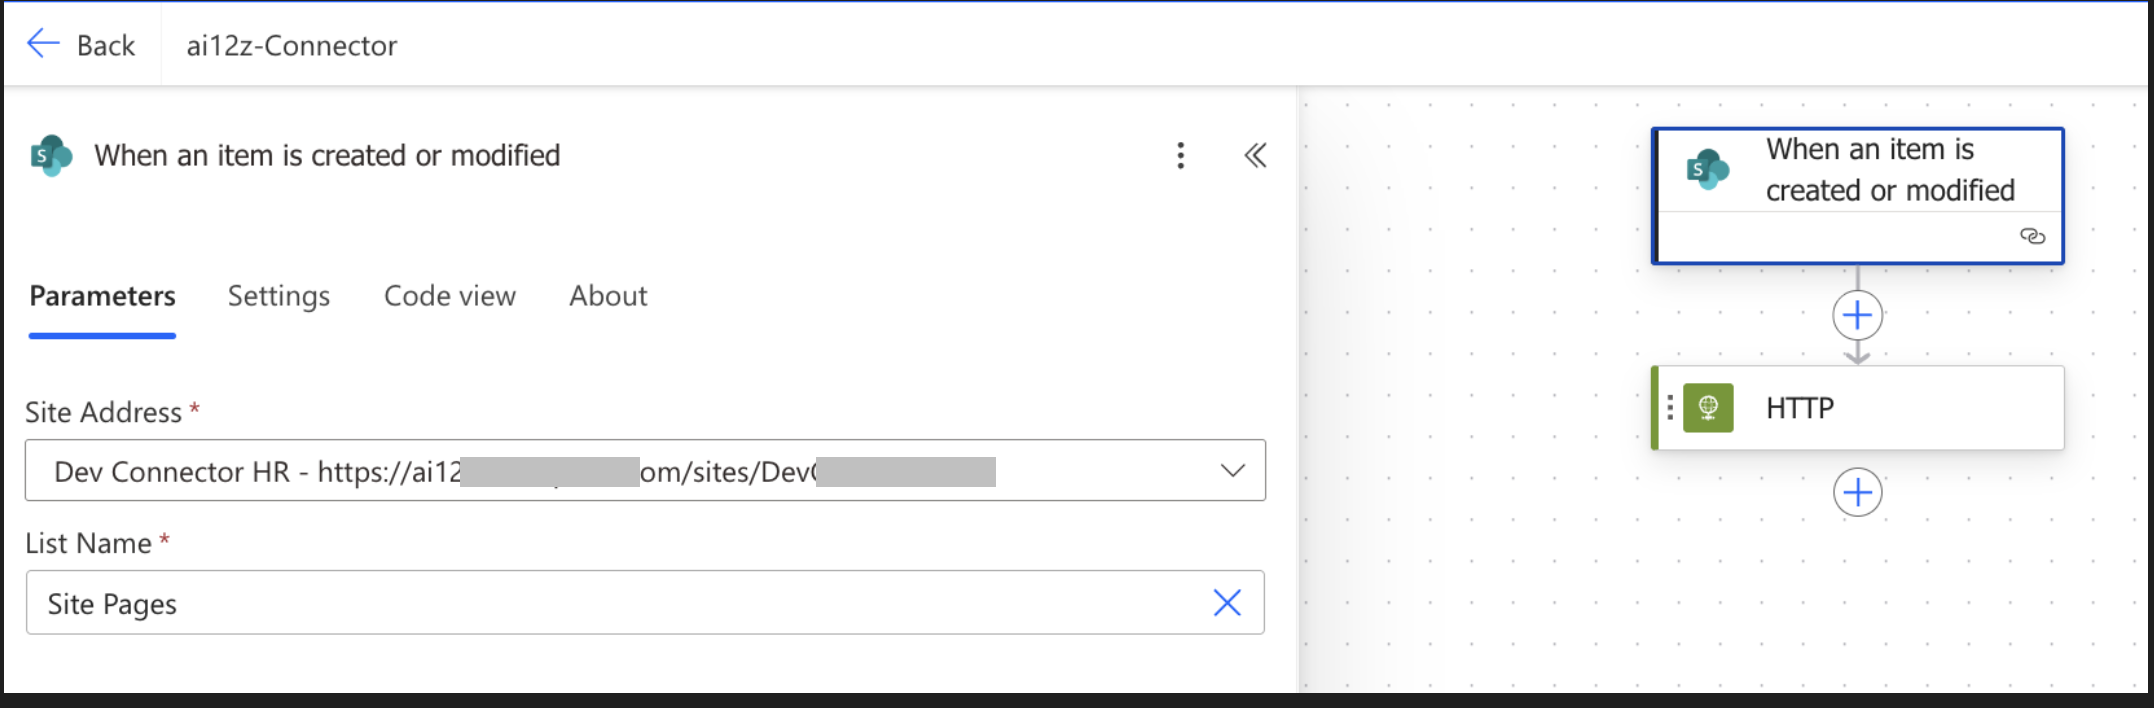2154x708 pixels.
Task: Insert a step with the plus below the trigger
Action: 1857,314
